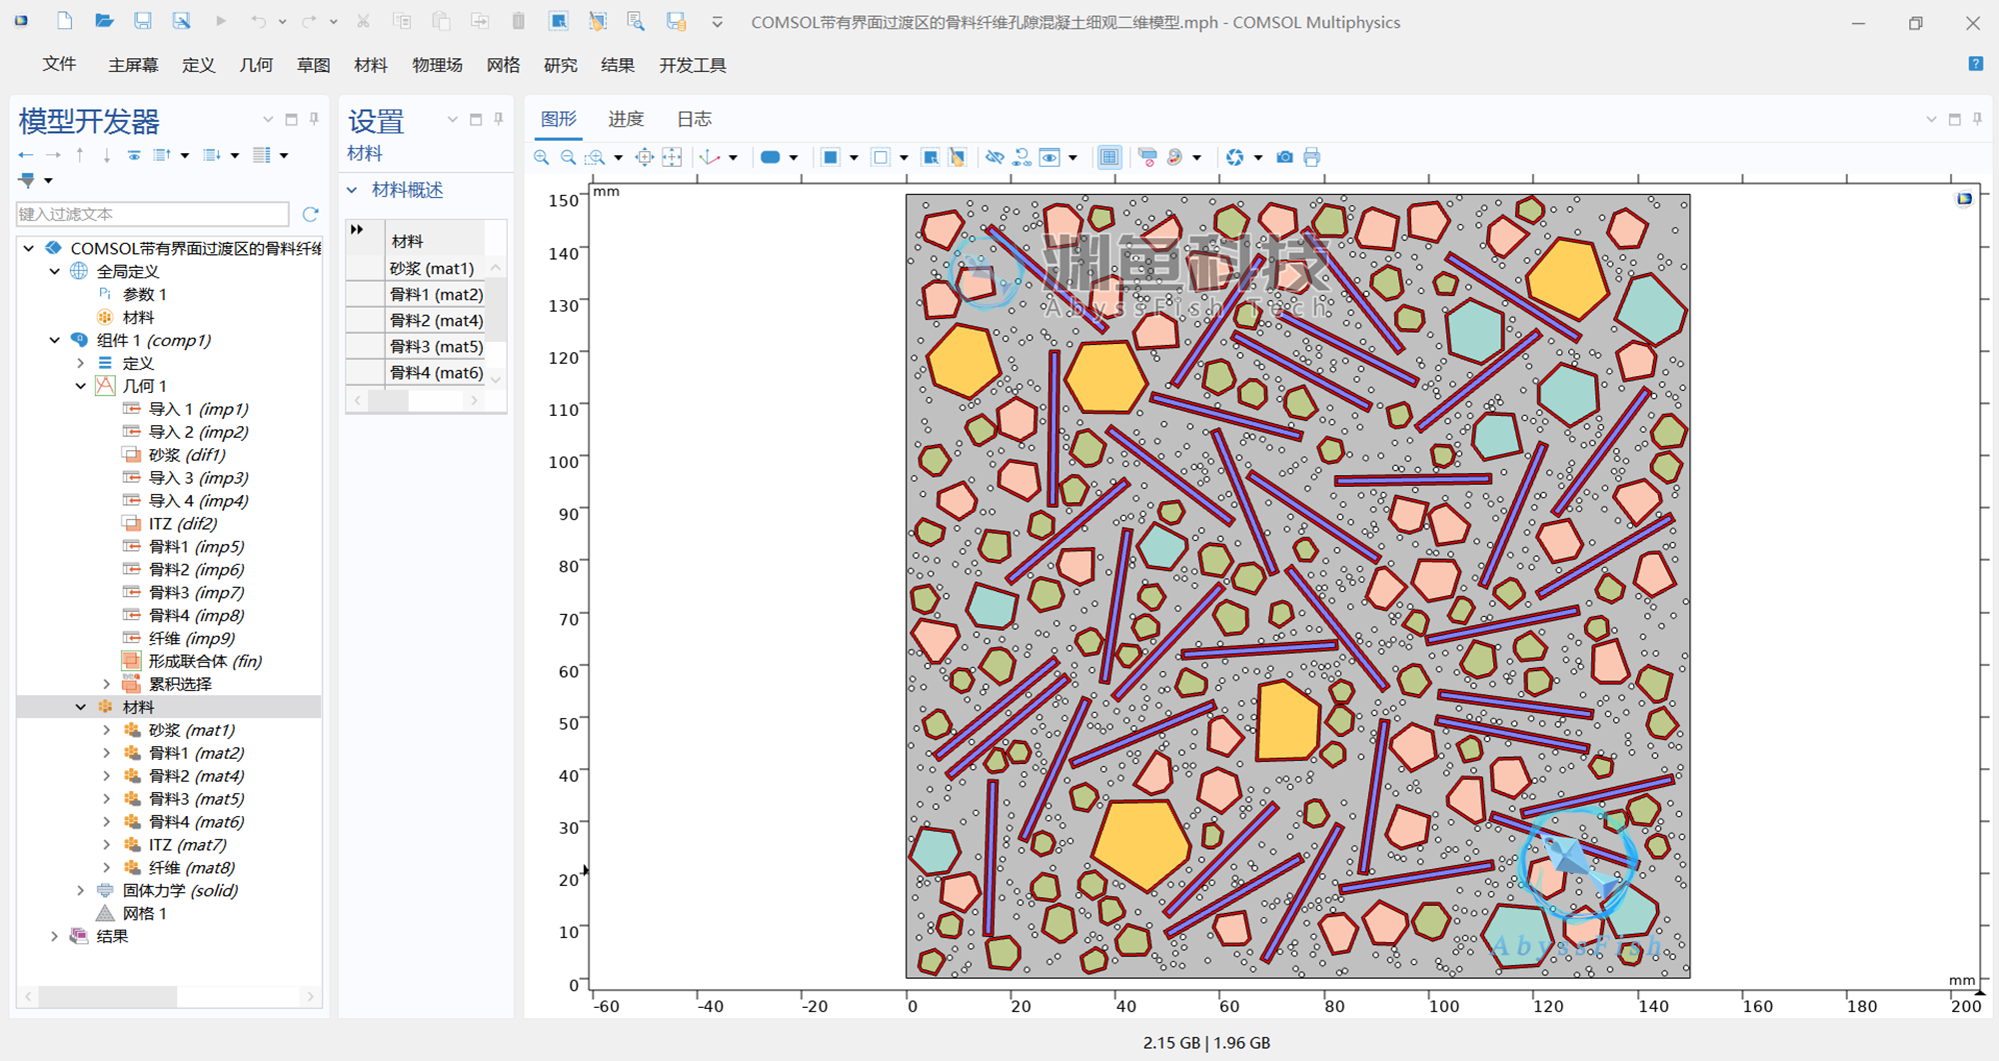Expand the 结果 node in the tree
Viewport: 1999px width, 1061px height.
(55, 936)
